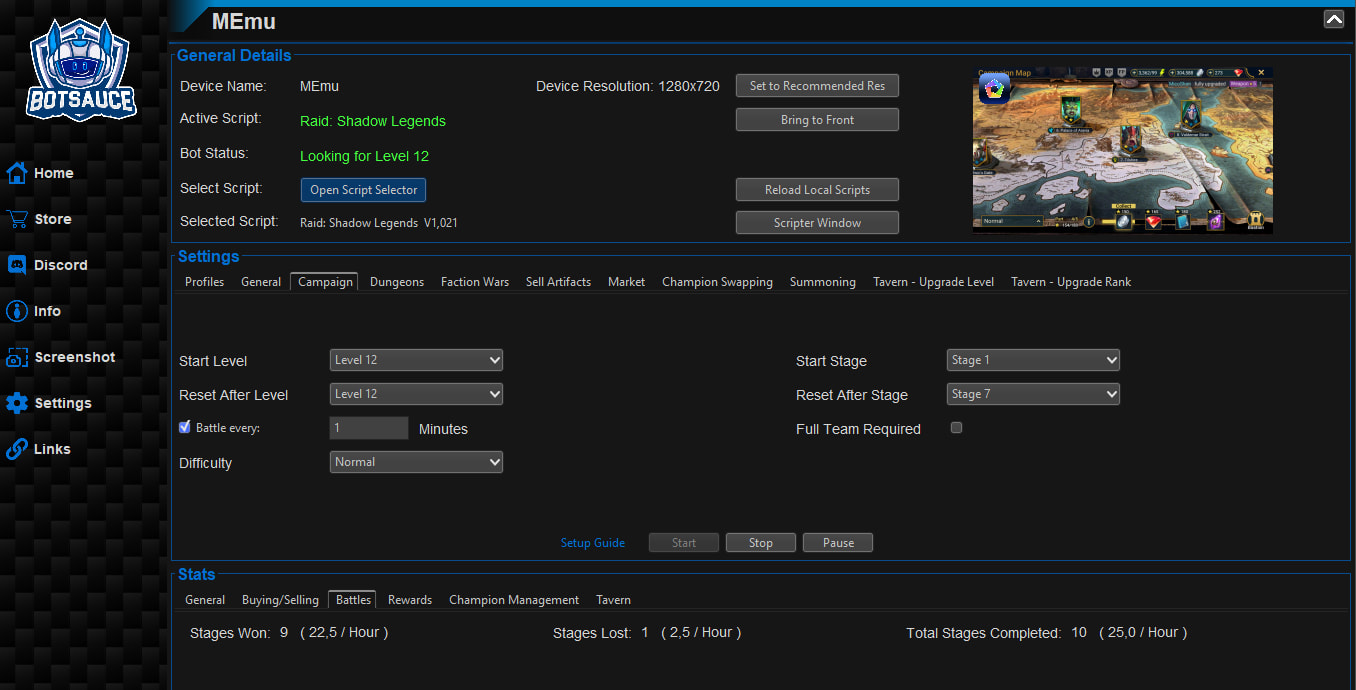Open the Setup Guide link
This screenshot has width=1356, height=690.
pos(592,543)
